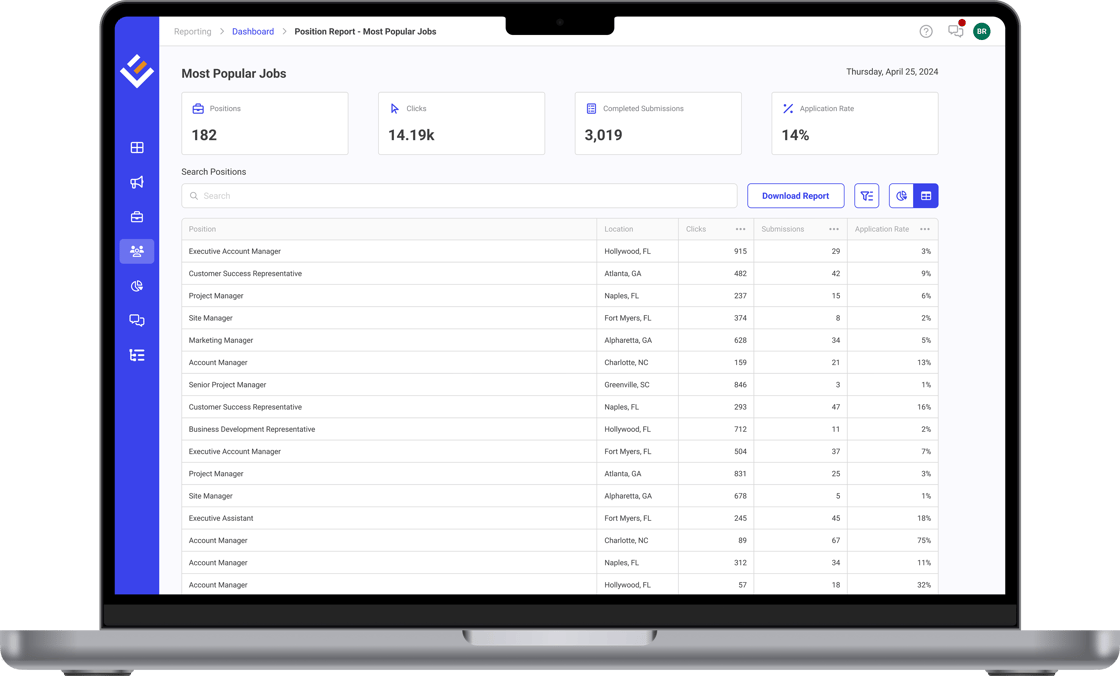Open the notifications icon with red badge
Image resolution: width=1120 pixels, height=676 pixels.
pos(955,31)
